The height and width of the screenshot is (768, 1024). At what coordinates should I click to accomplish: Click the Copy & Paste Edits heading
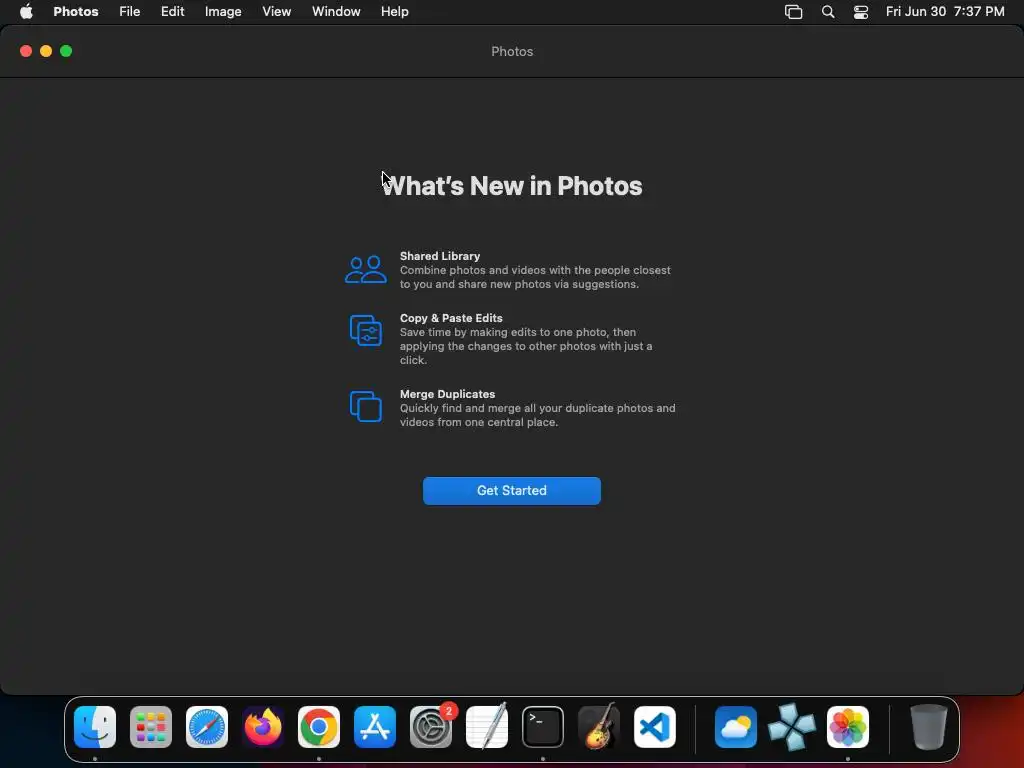[x=451, y=318]
